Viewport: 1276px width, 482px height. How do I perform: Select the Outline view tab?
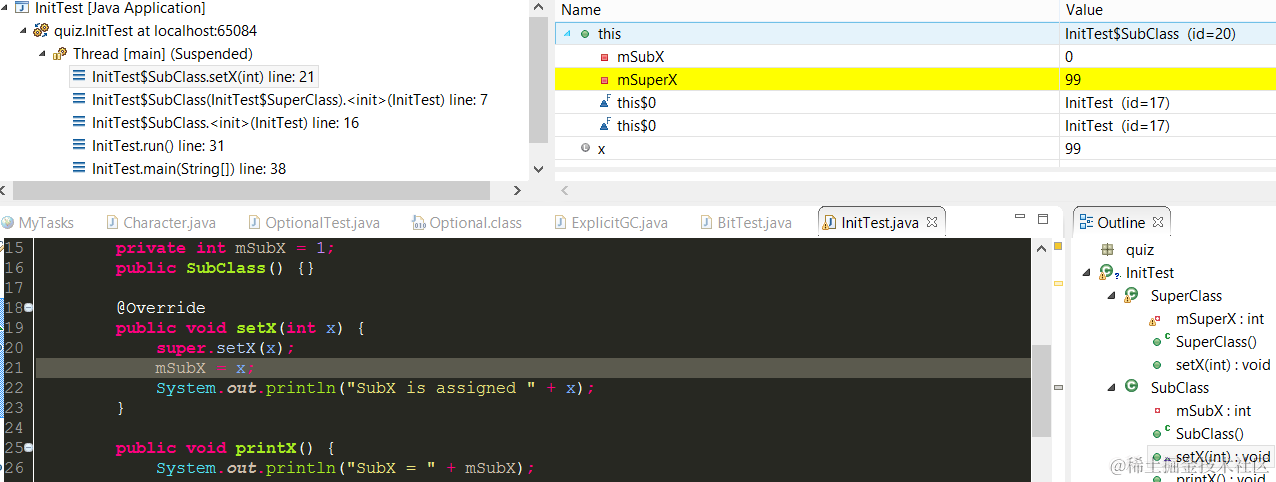1122,222
